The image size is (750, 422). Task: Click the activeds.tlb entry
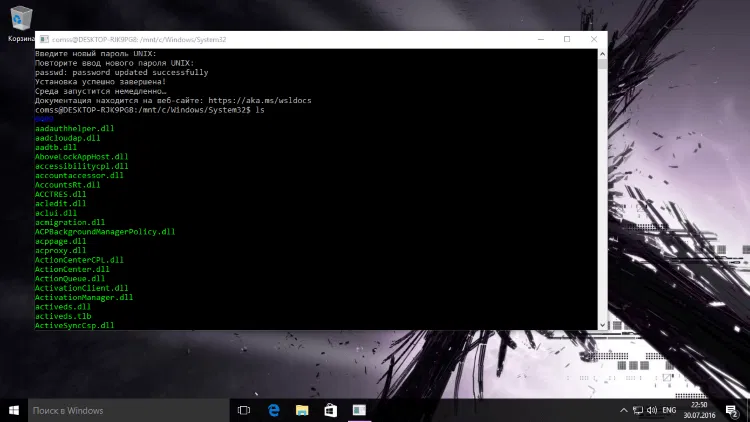(63, 316)
